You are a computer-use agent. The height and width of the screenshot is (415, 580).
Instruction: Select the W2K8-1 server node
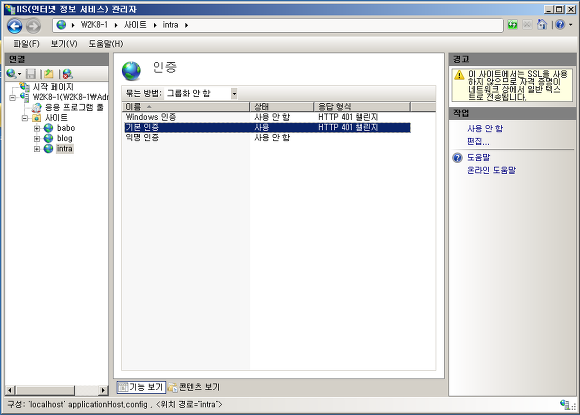coord(70,97)
